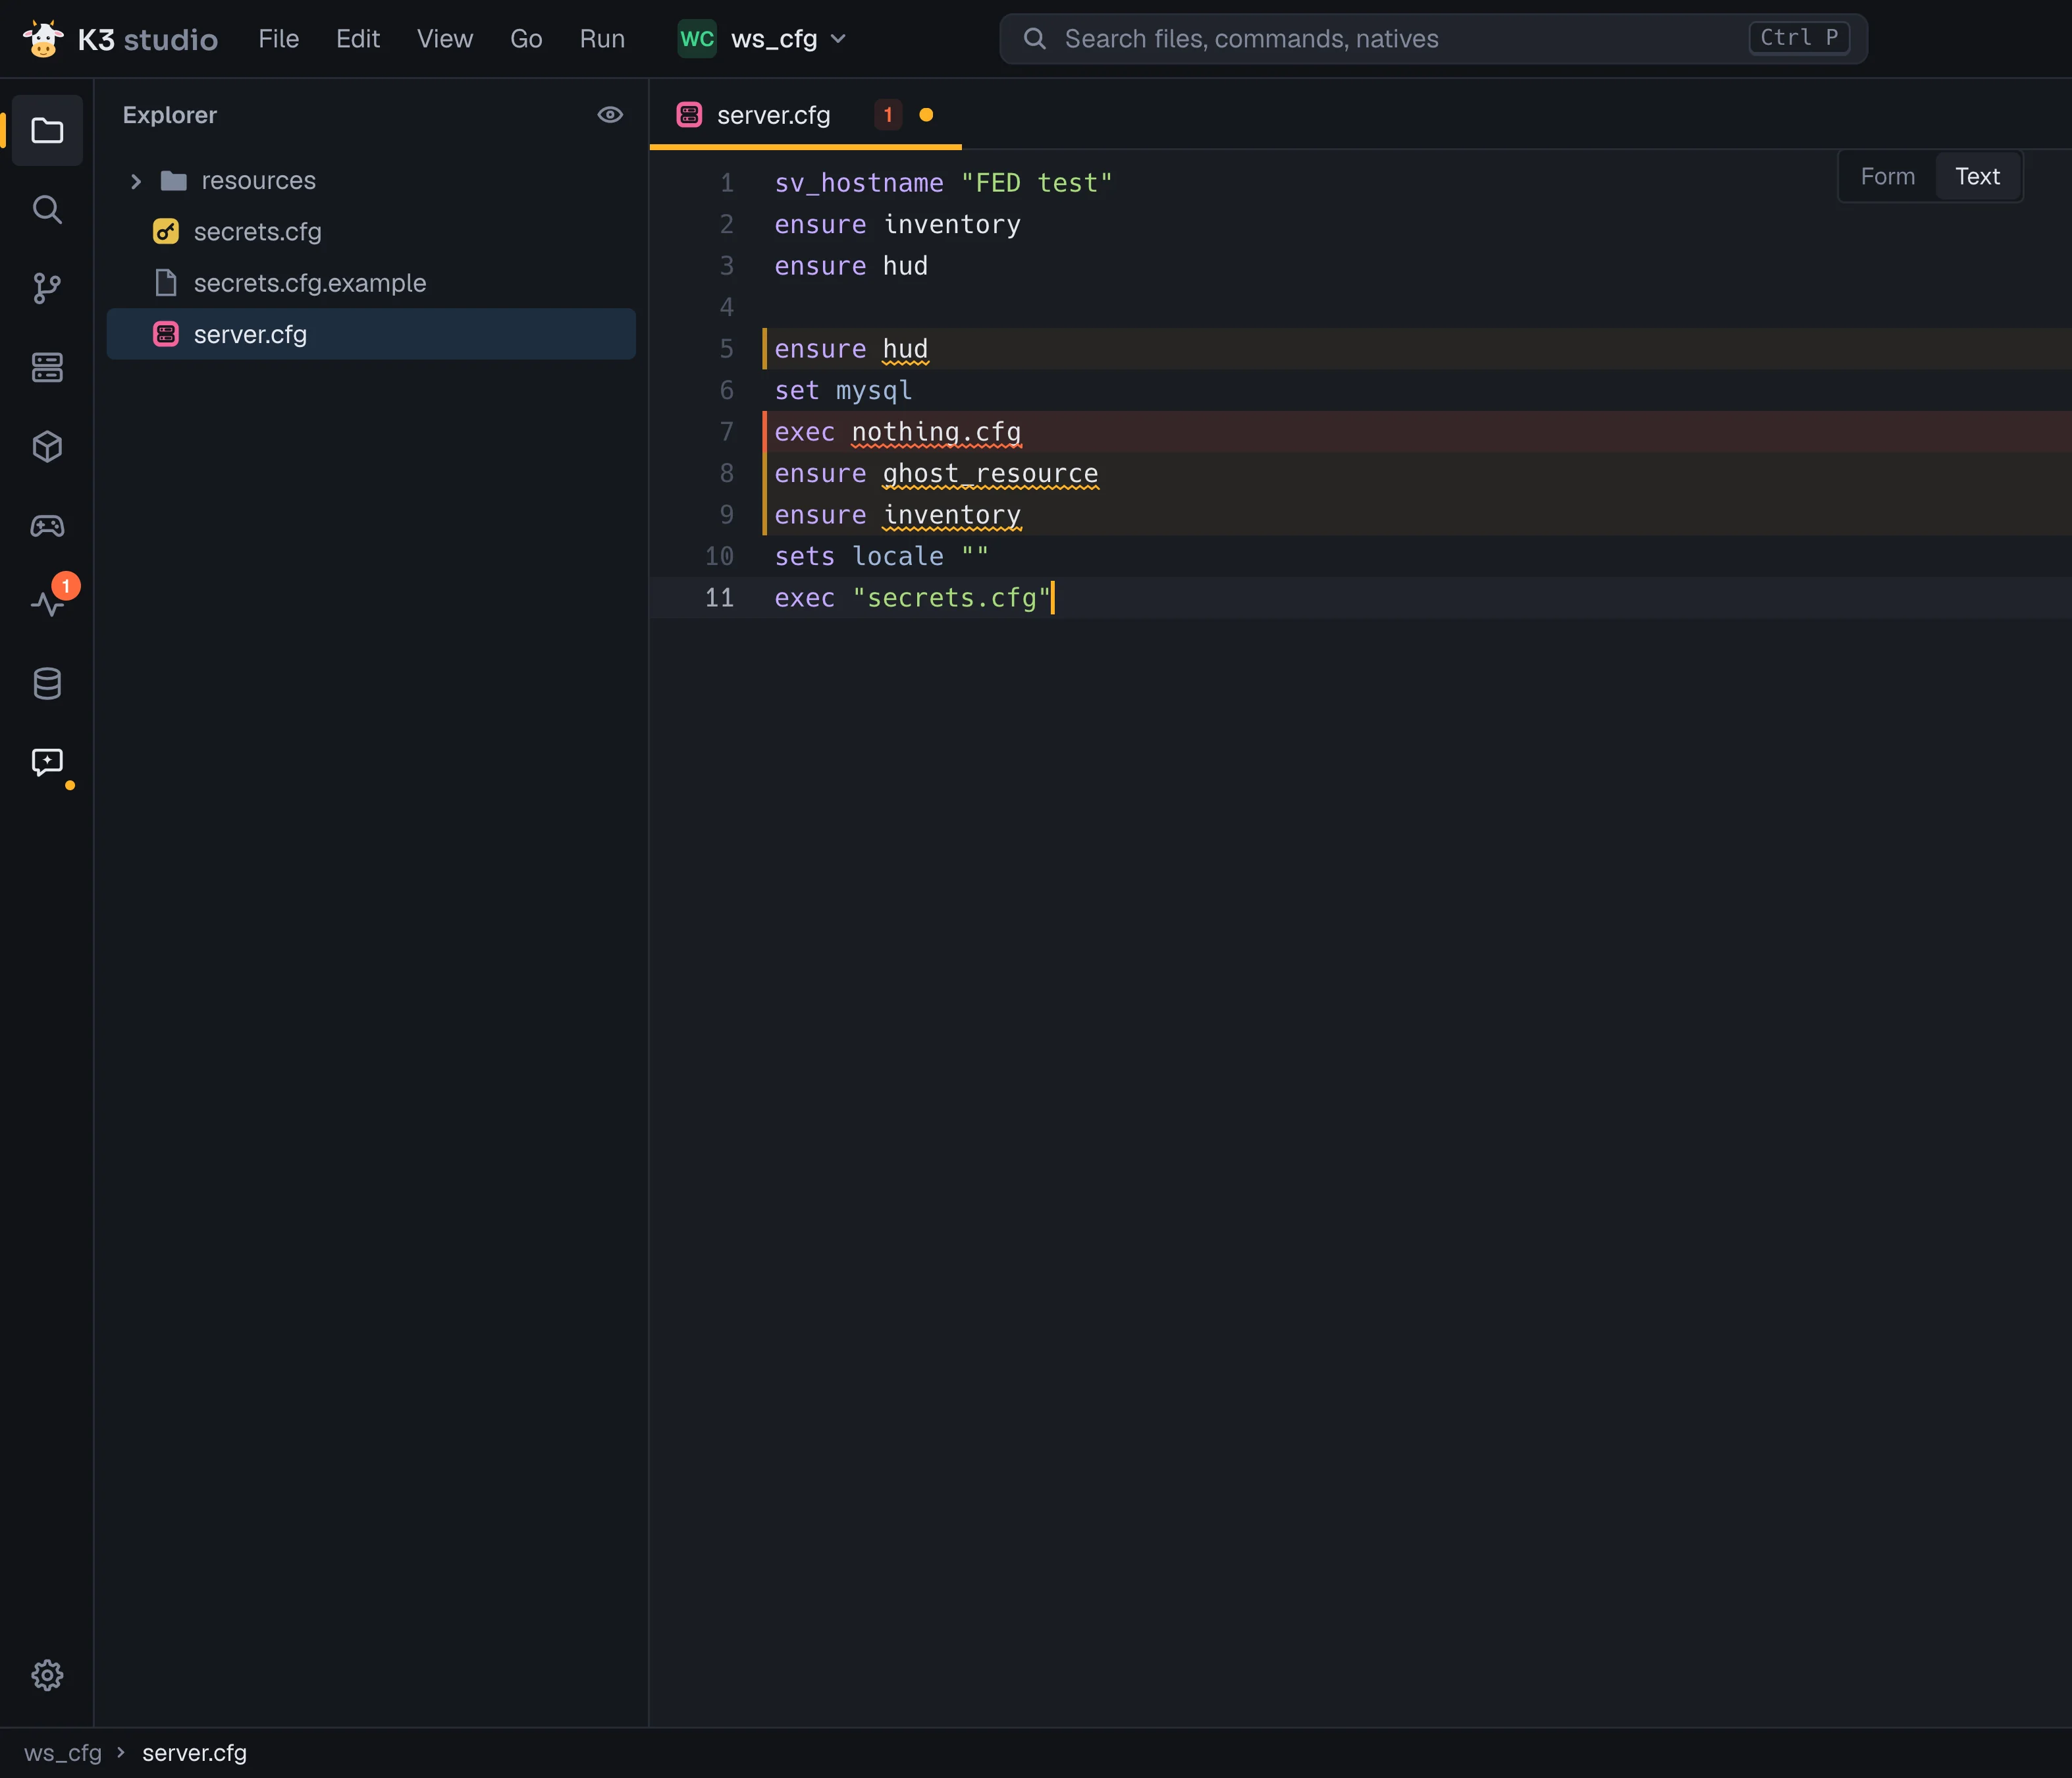Open the server panel icon in sidebar
The image size is (2072, 1778).
[x=47, y=367]
